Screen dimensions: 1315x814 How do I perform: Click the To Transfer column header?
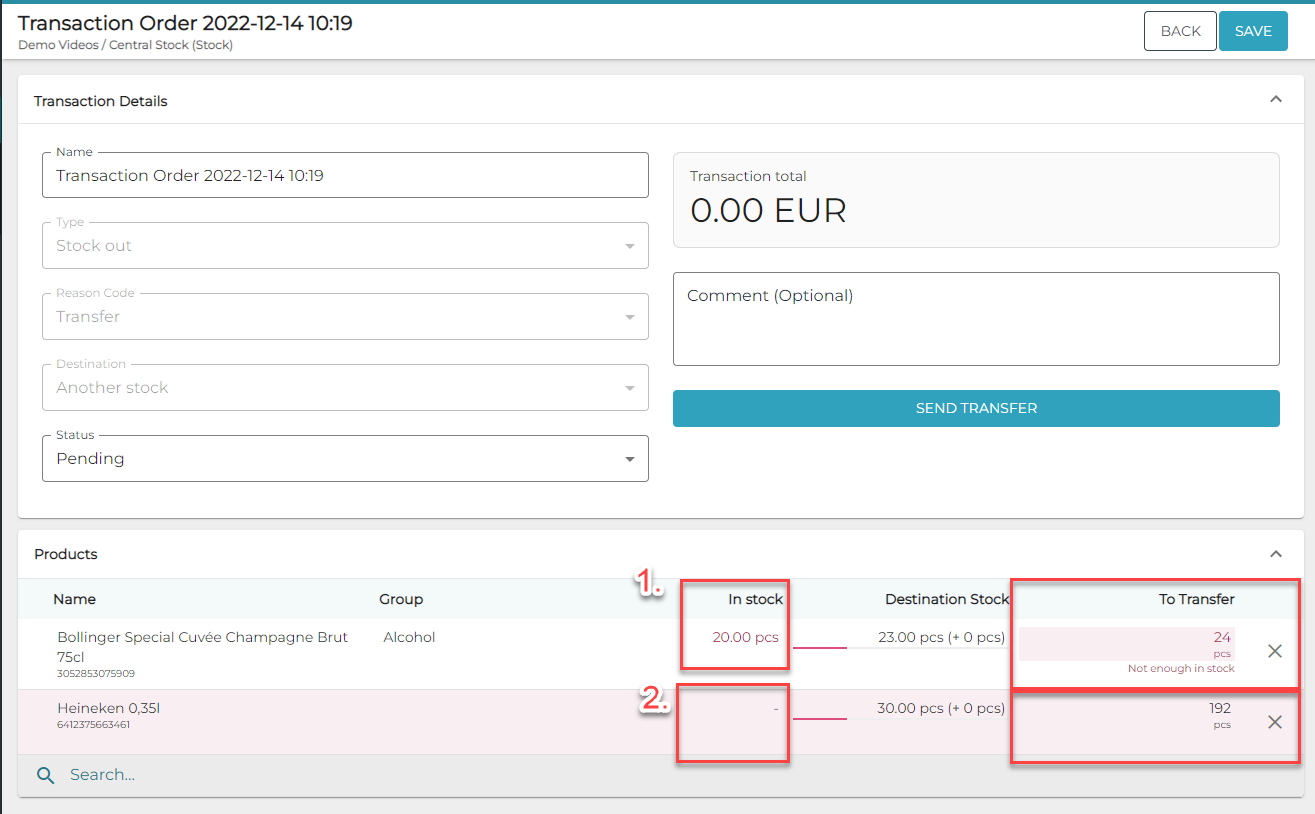(x=1196, y=600)
